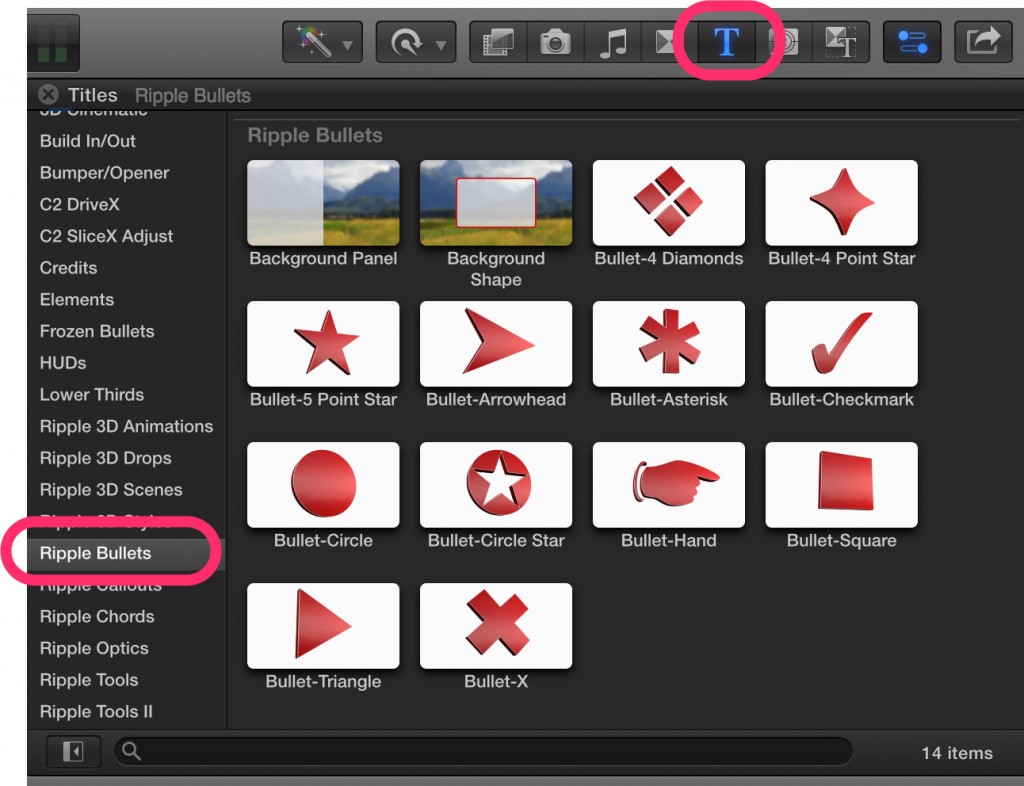
Task: Select the Background Shape title thumbnail
Action: (496, 203)
